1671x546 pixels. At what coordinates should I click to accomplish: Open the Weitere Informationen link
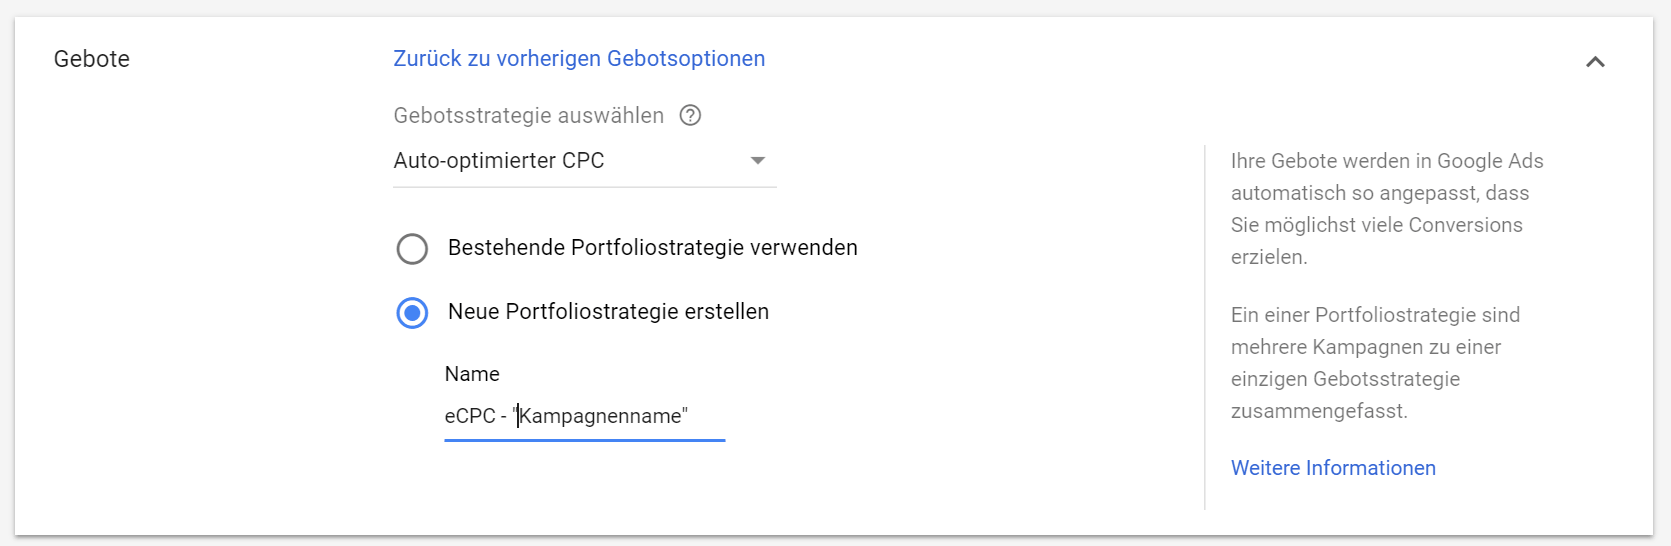coord(1333,468)
